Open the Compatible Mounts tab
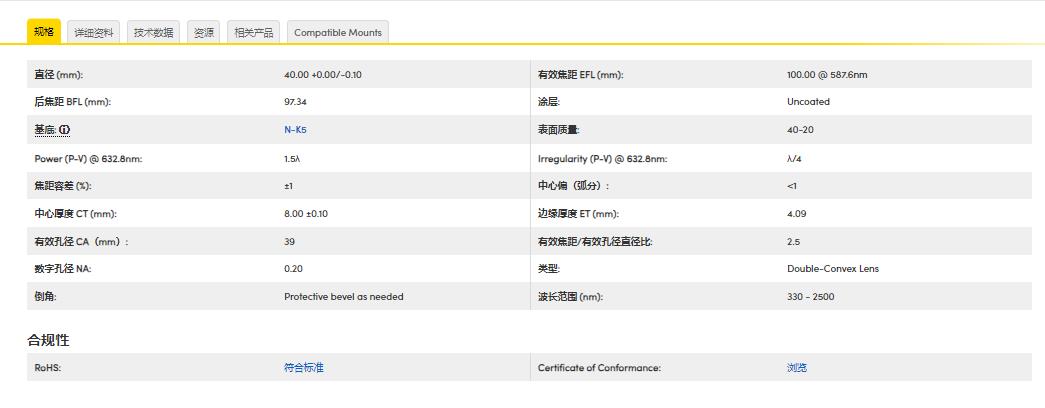The image size is (1045, 408). pos(337,33)
